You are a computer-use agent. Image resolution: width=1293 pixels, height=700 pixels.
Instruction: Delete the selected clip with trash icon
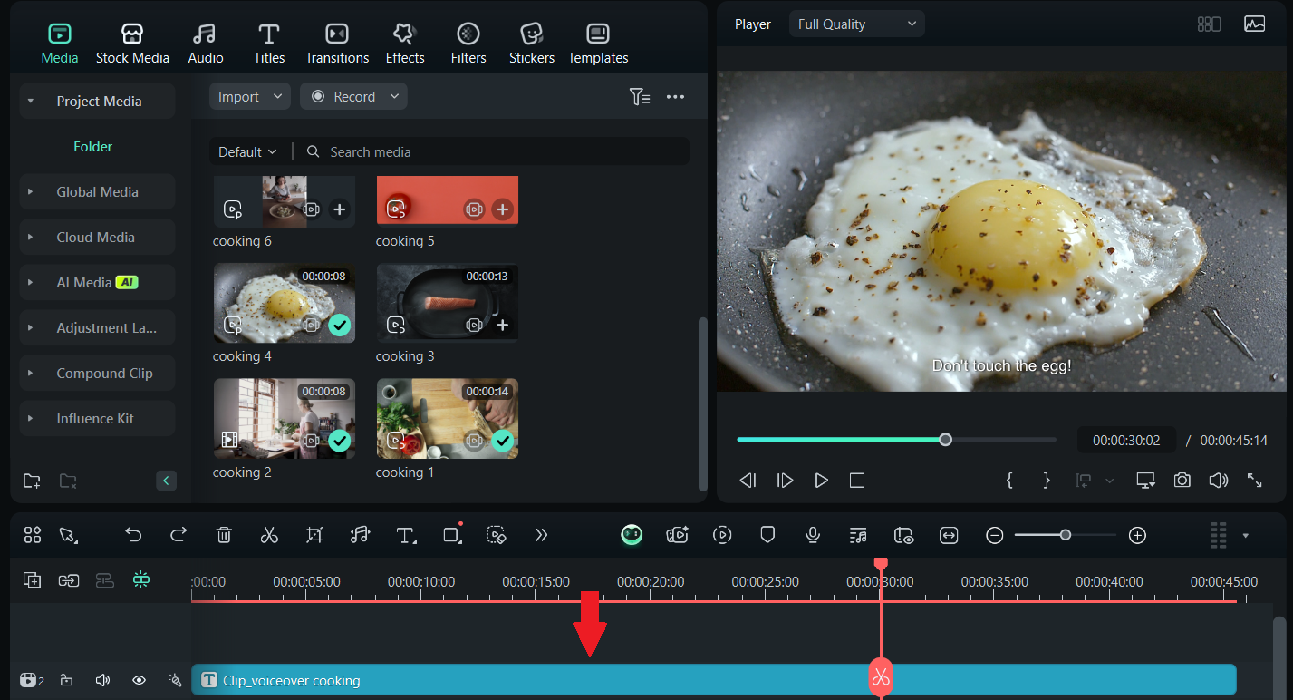tap(224, 535)
